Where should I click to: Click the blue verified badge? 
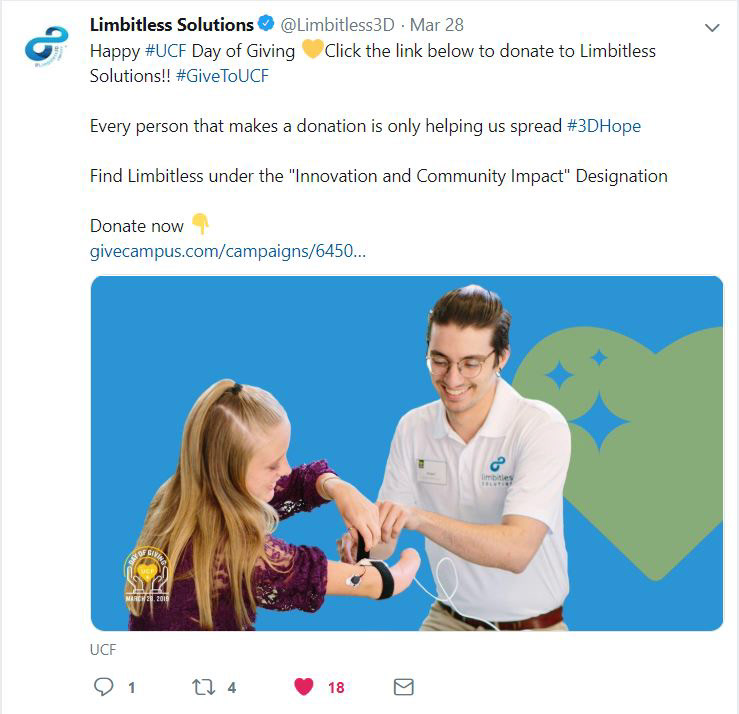pyautogui.click(x=267, y=23)
